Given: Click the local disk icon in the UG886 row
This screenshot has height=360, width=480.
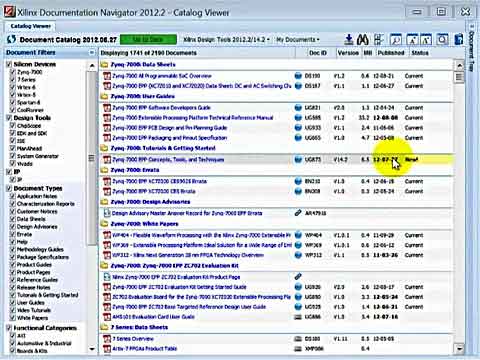Looking at the screenshot, I should (298, 317).
